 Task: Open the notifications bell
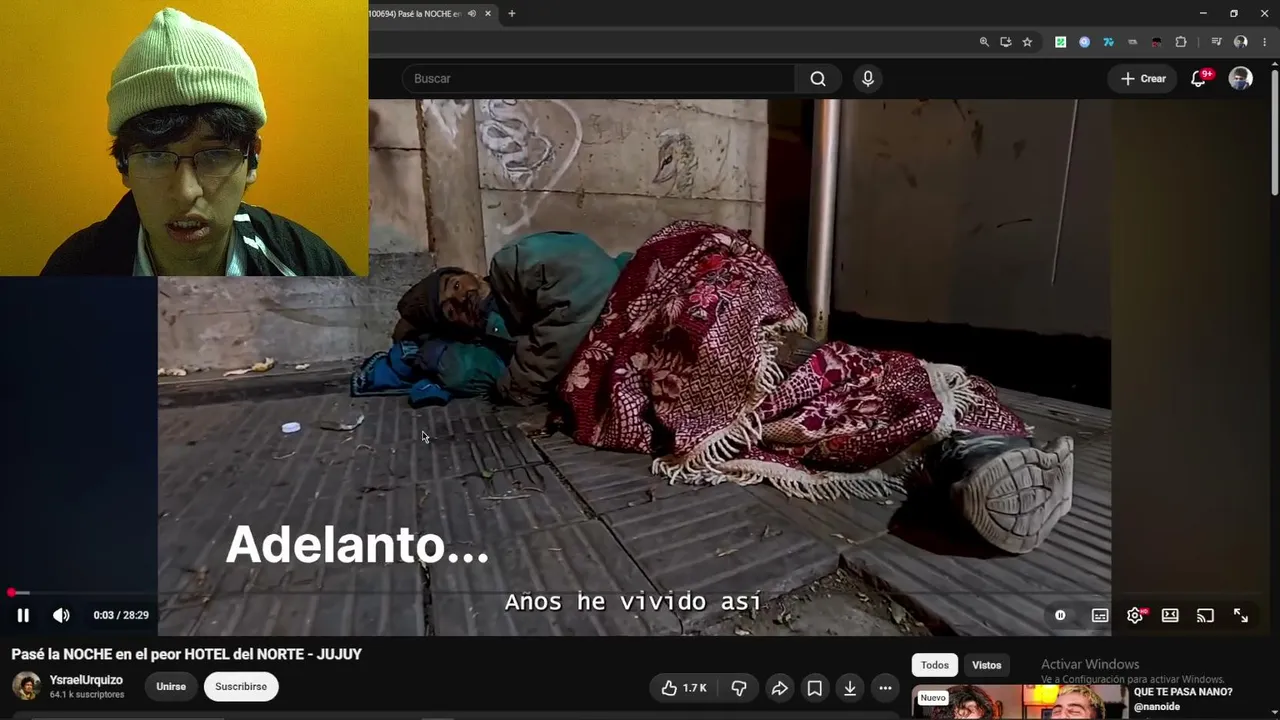point(1199,79)
